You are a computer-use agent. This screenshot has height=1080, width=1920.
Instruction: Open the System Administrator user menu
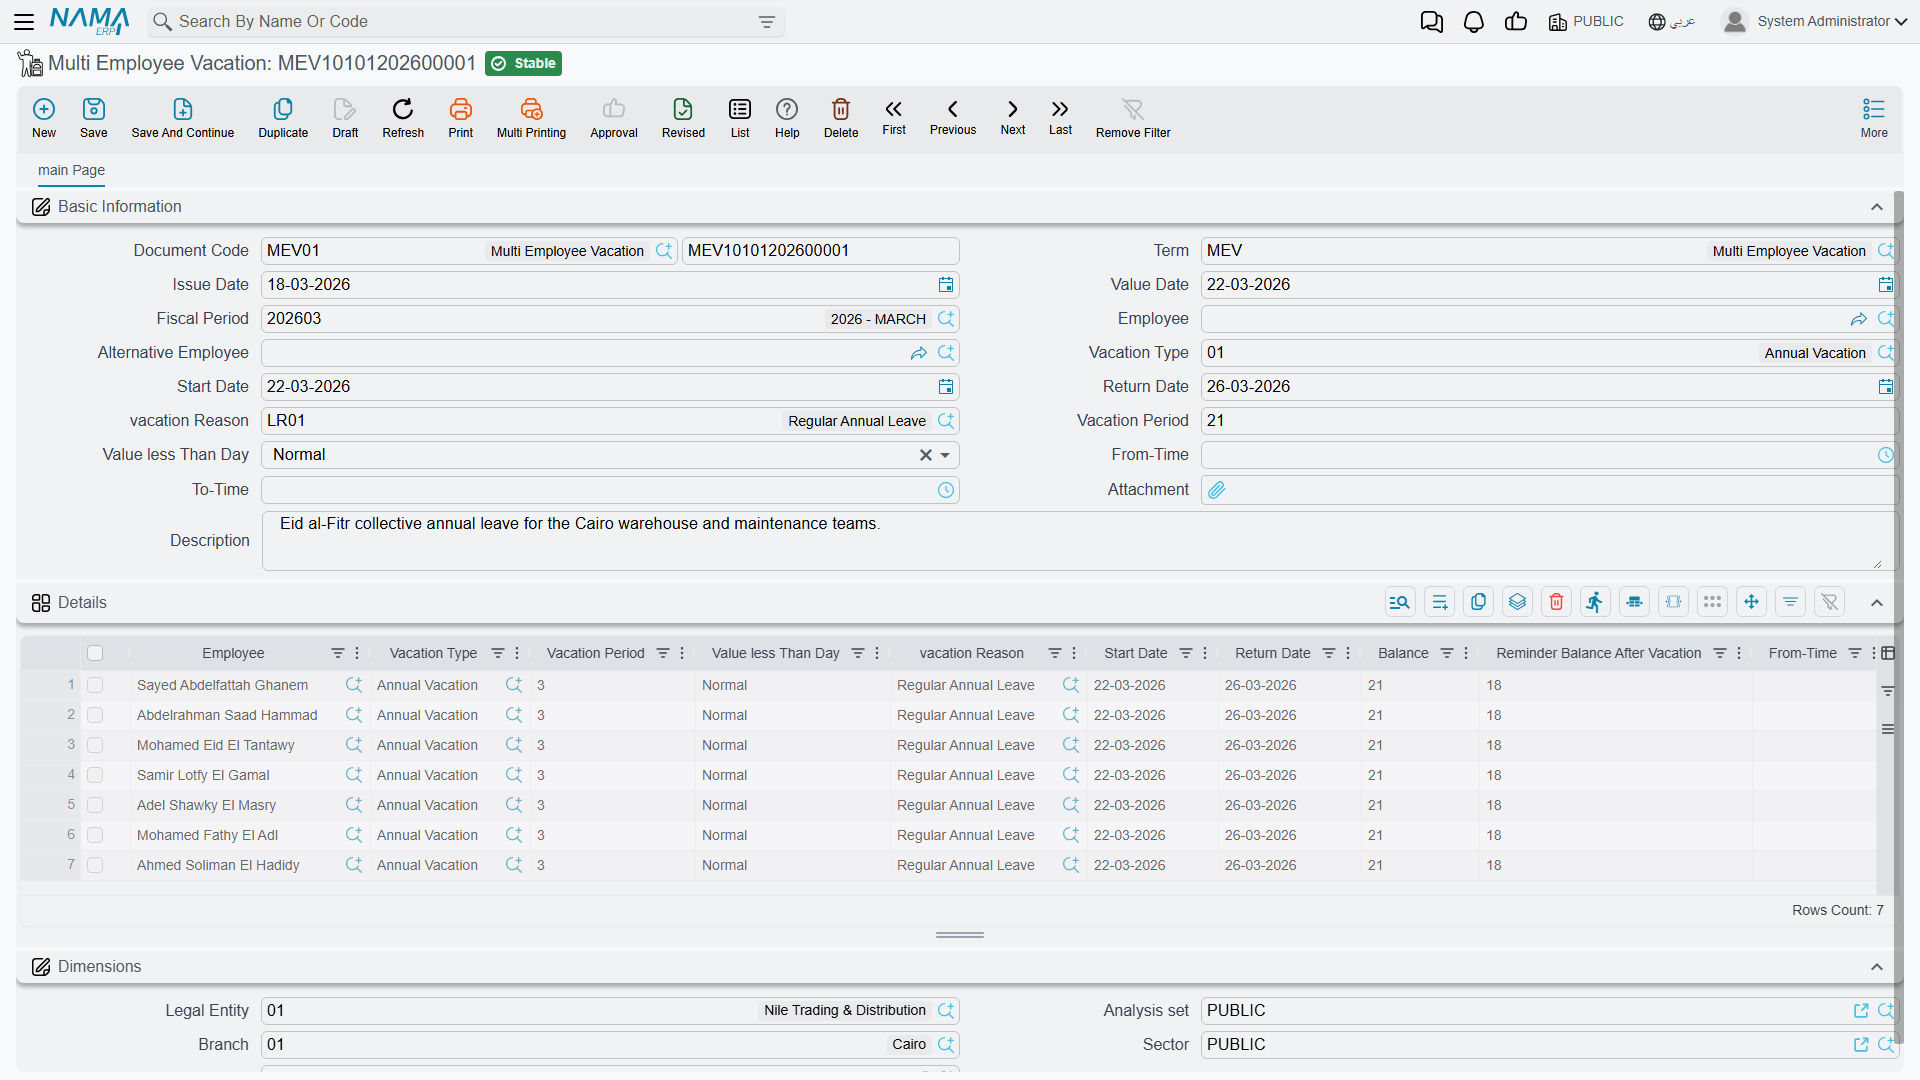click(x=1815, y=21)
